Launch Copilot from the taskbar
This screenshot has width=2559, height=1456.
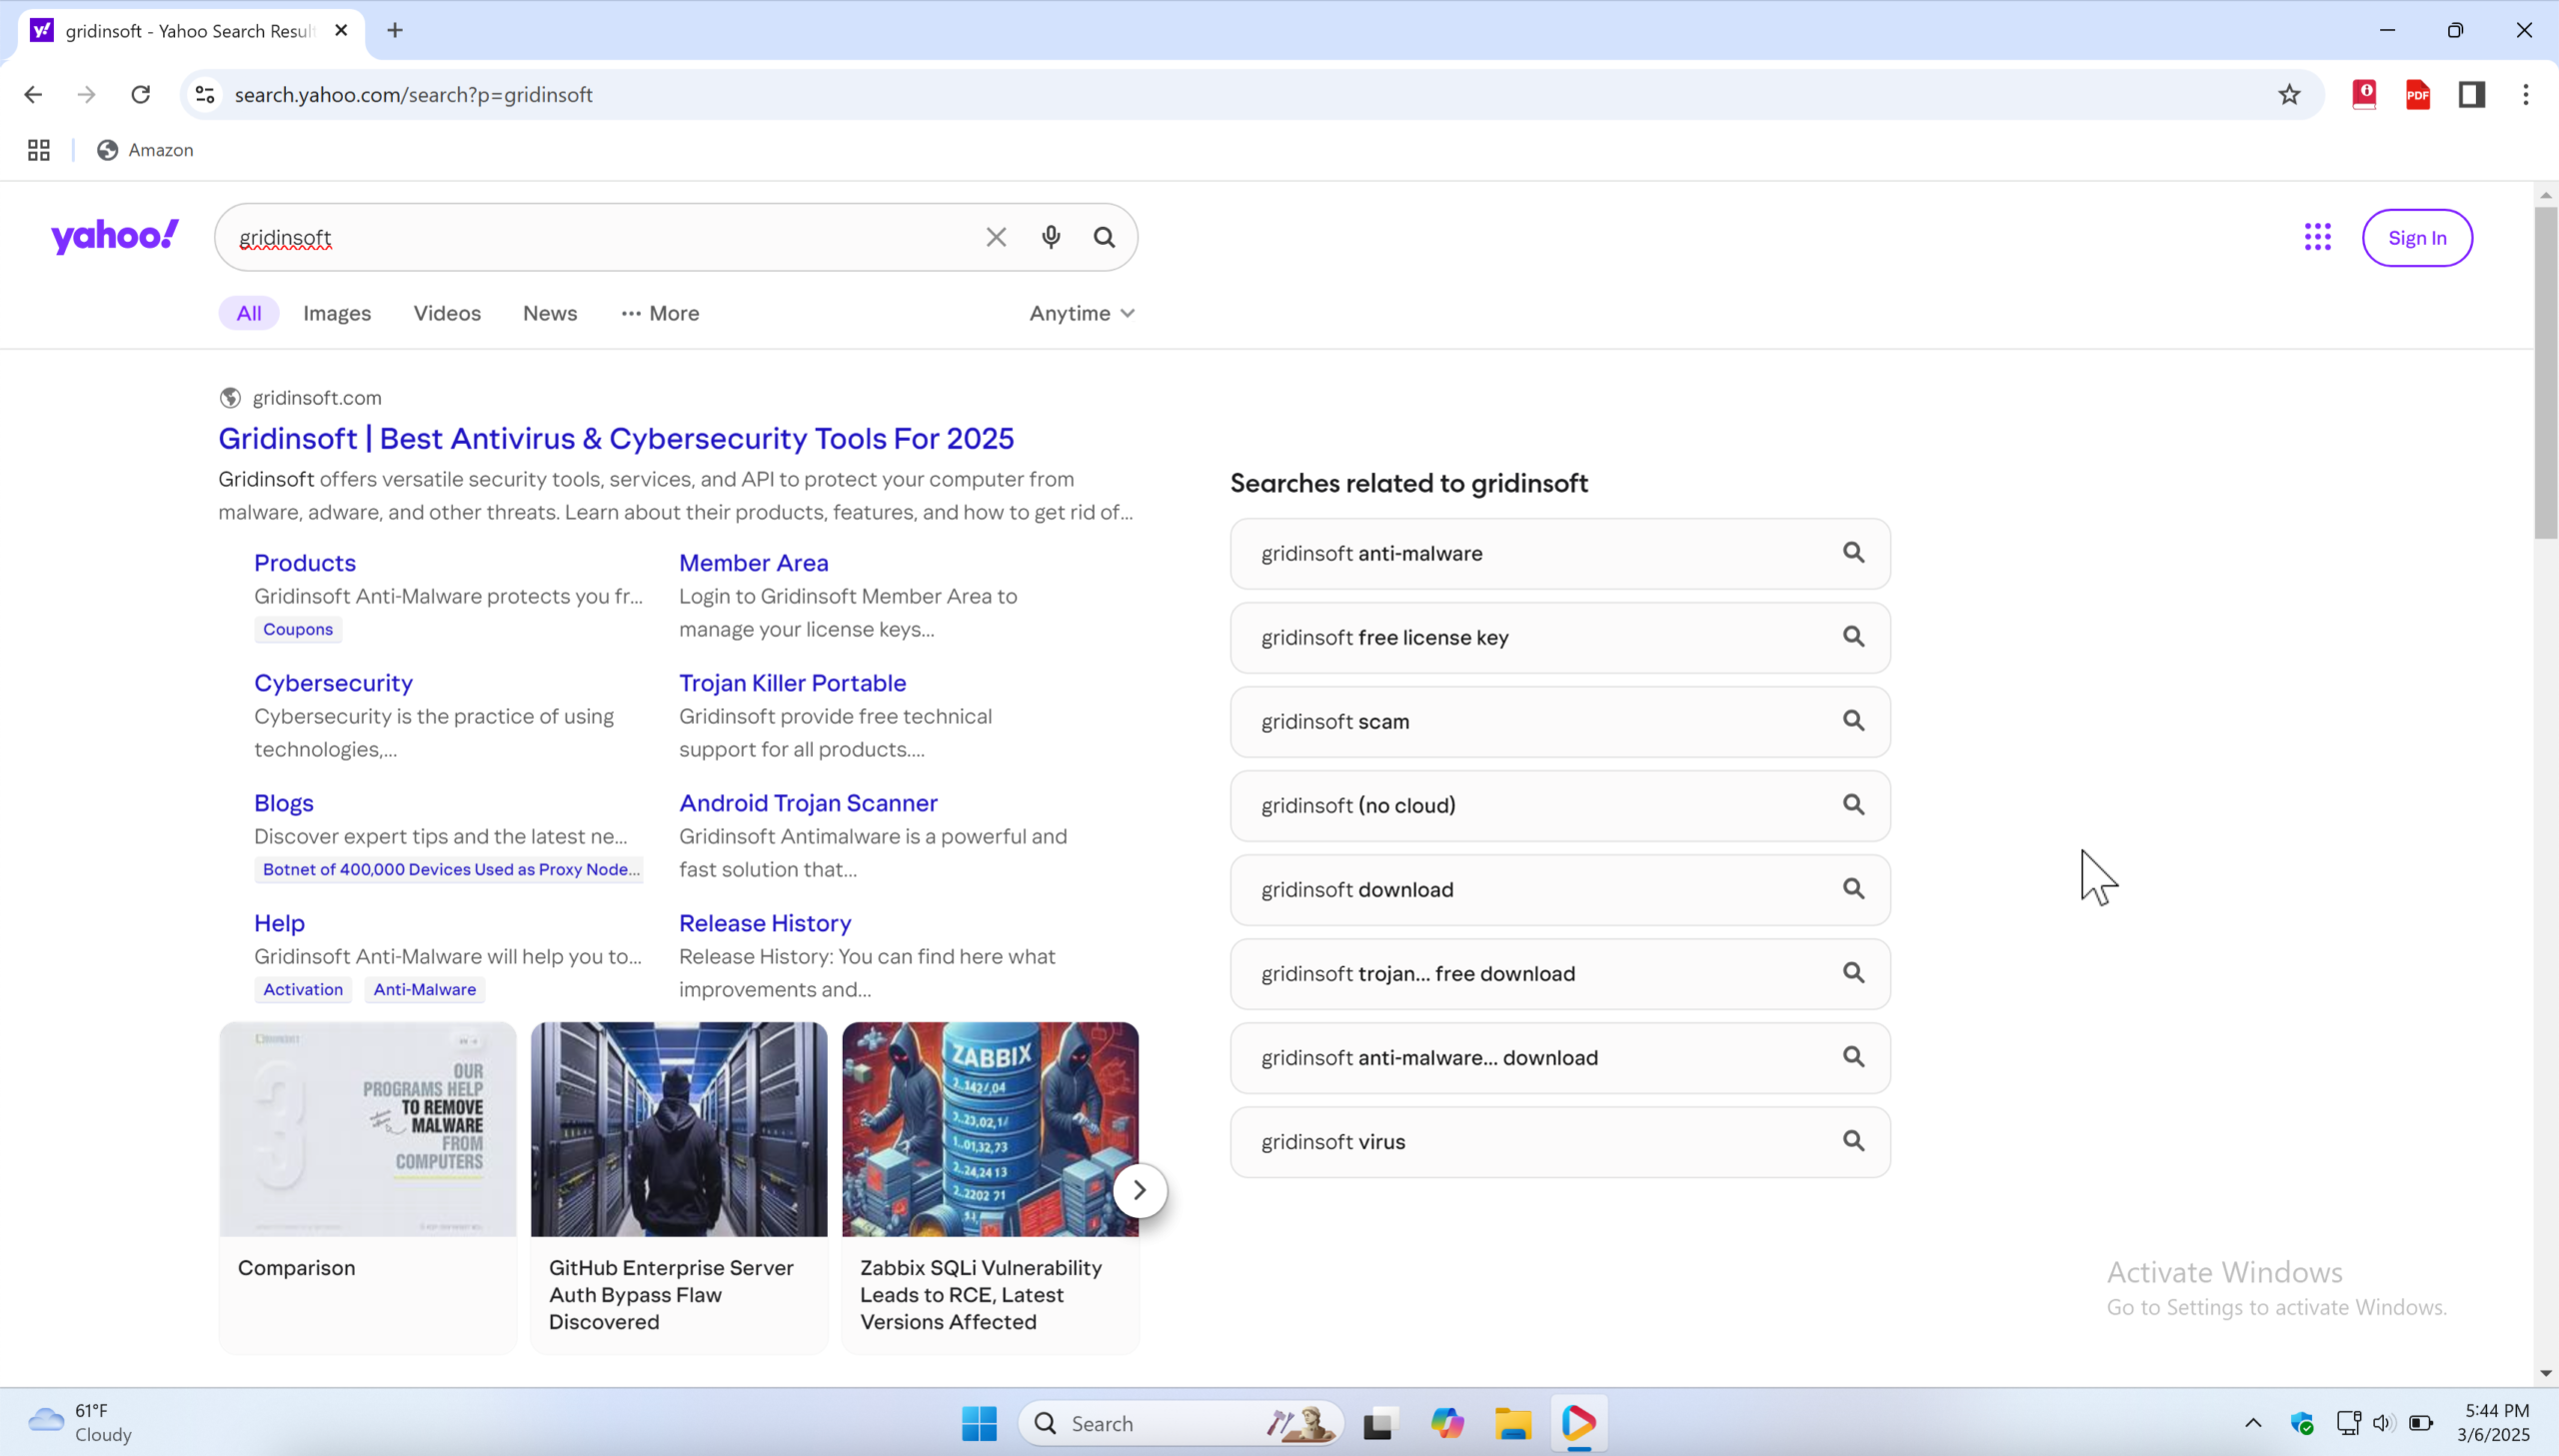1446,1422
